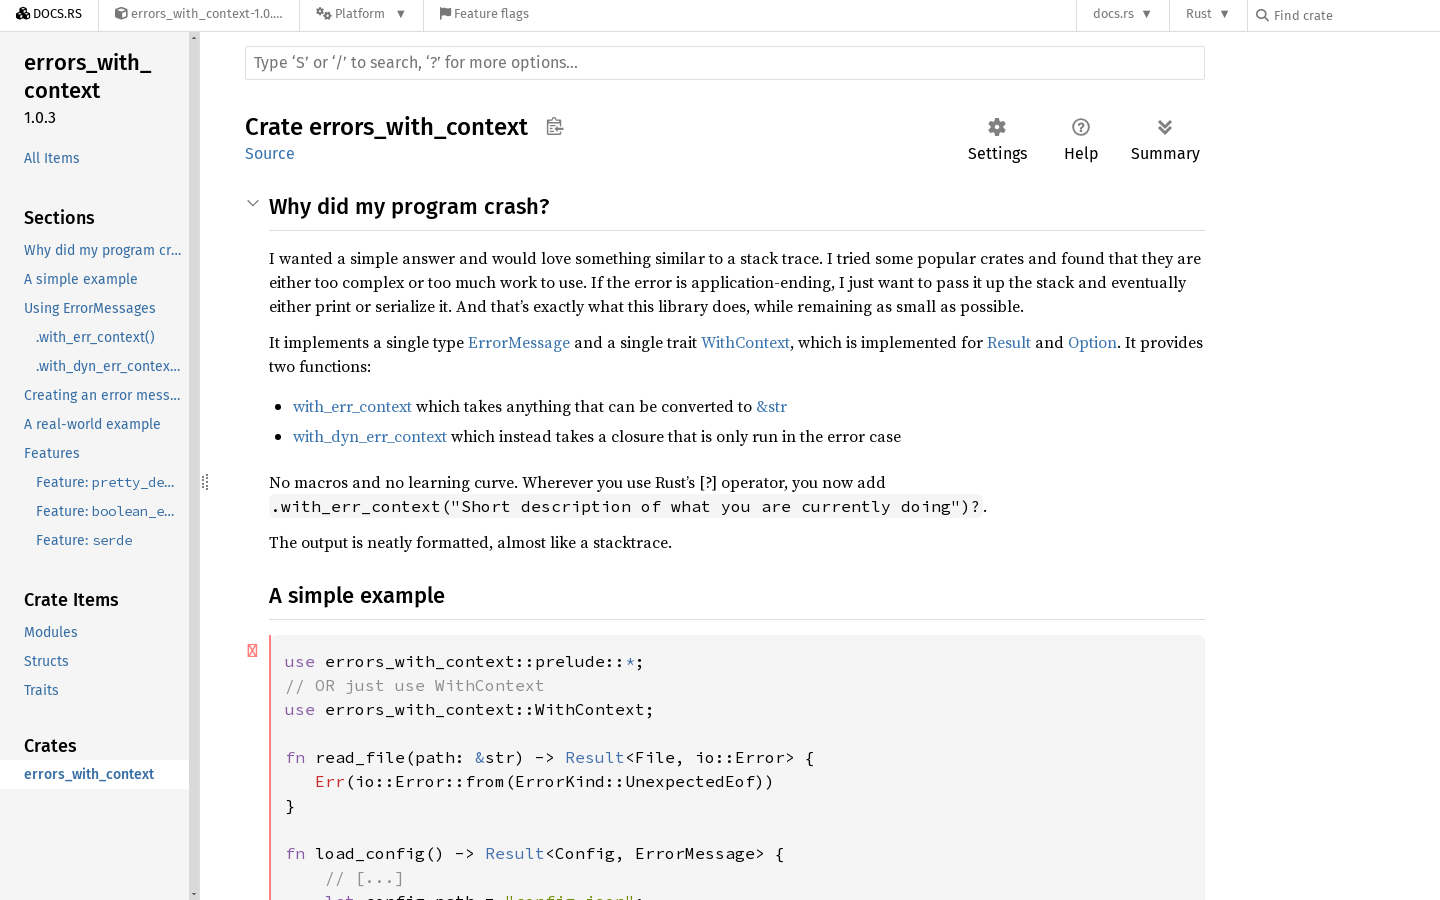
Task: Expand the Rust dropdown menu
Action: 1207,14
